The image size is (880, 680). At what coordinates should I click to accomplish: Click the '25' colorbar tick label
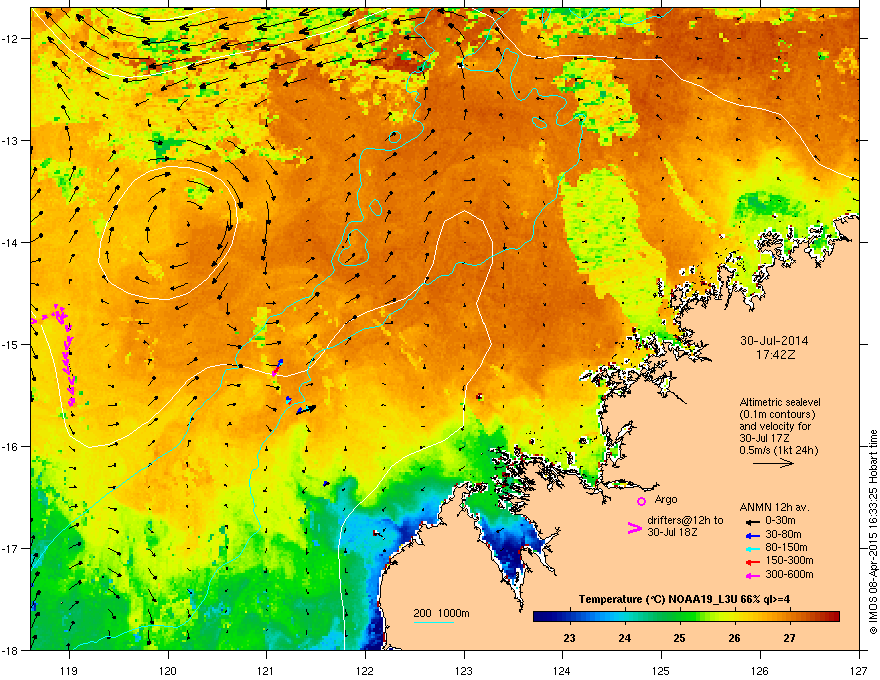679,638
